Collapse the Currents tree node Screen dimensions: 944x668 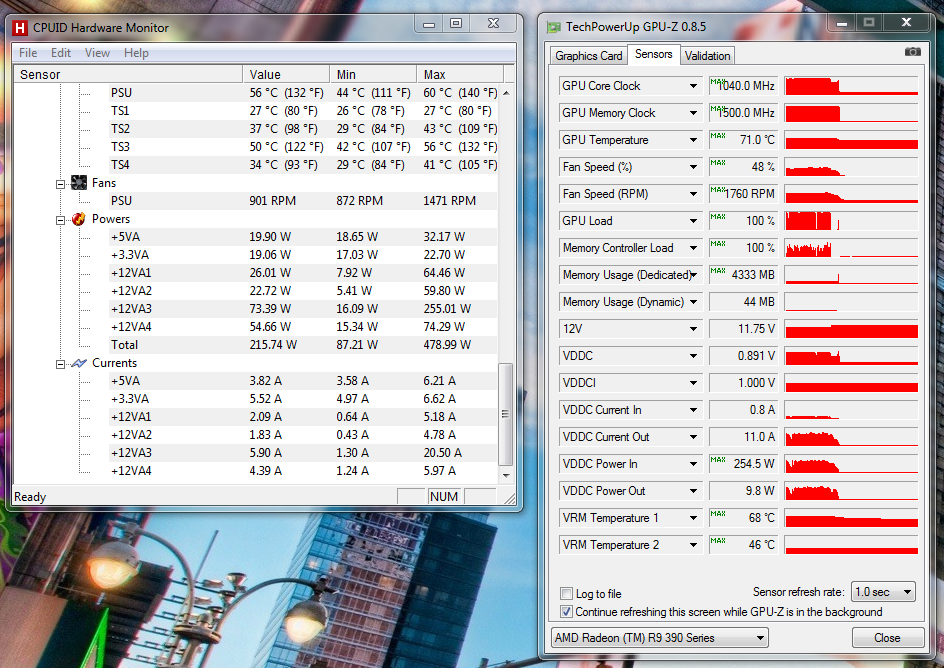[60, 364]
